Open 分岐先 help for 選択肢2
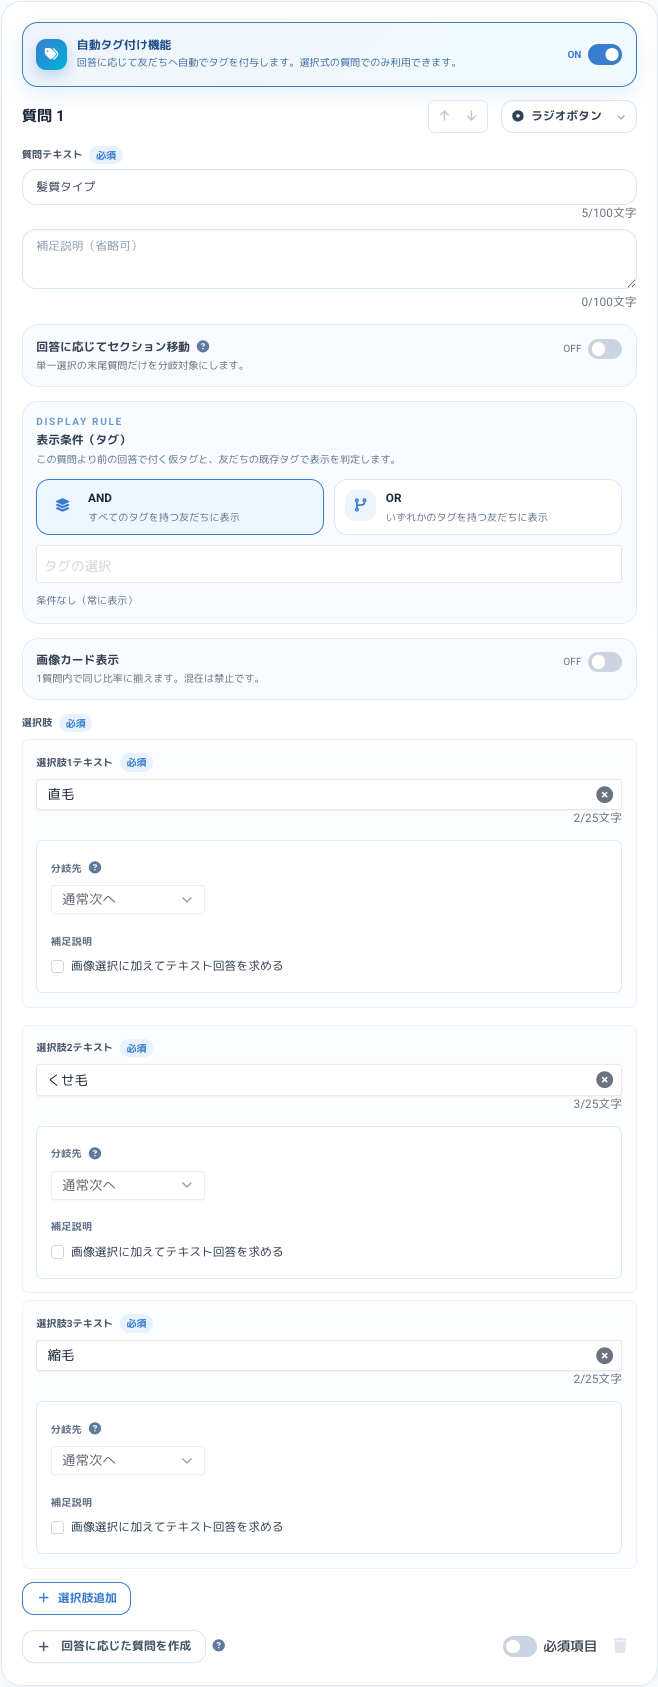Image resolution: width=658 pixels, height=1687 pixels. [95, 1153]
